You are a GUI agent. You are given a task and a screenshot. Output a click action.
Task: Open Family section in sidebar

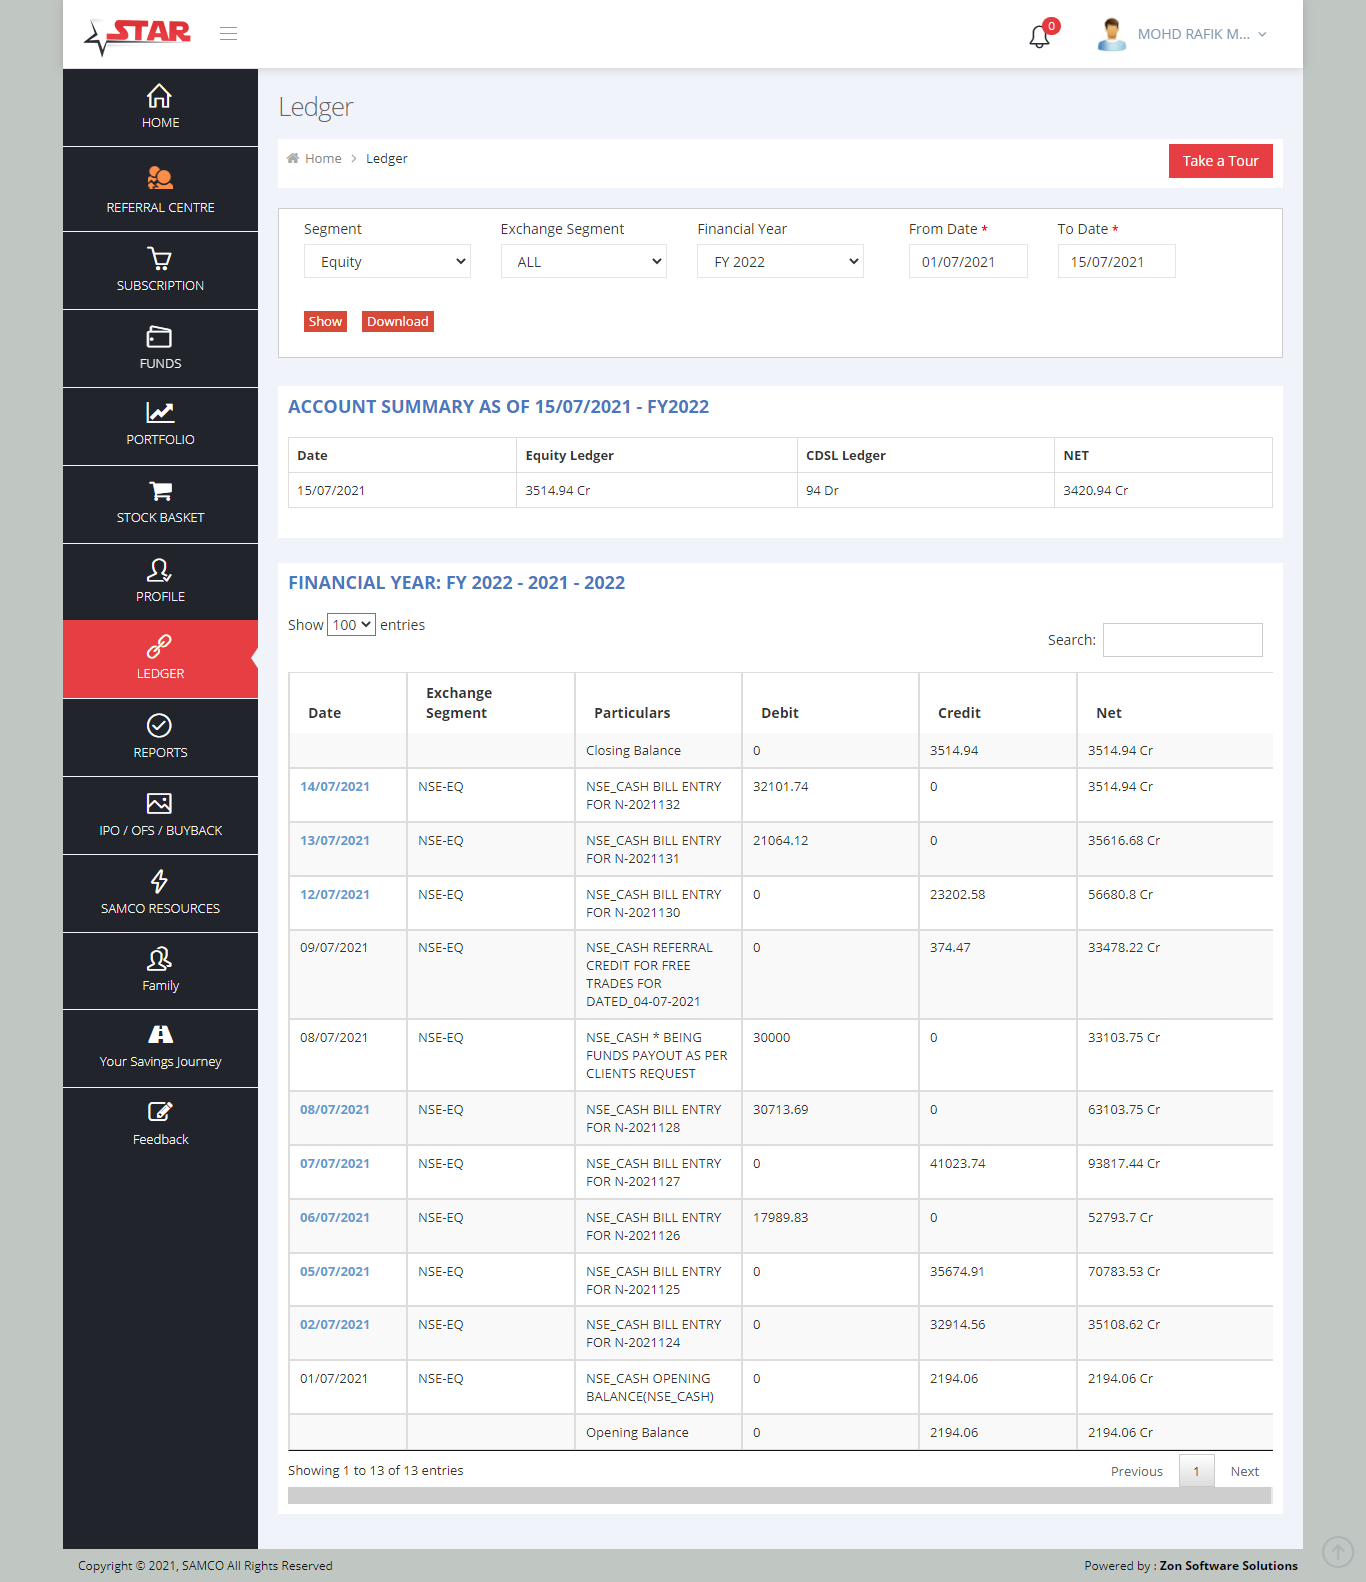coord(160,971)
